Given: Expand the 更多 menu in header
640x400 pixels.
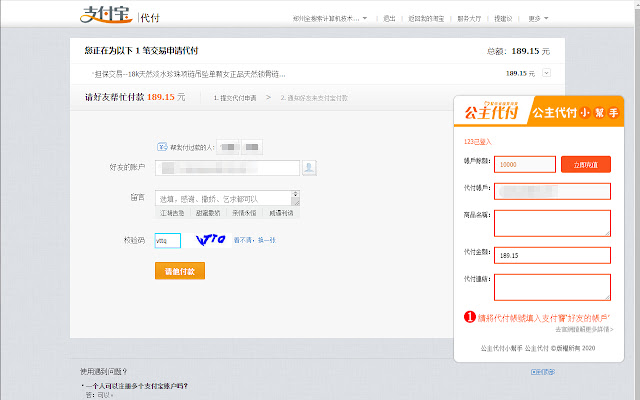Looking at the screenshot, I should (538, 18).
